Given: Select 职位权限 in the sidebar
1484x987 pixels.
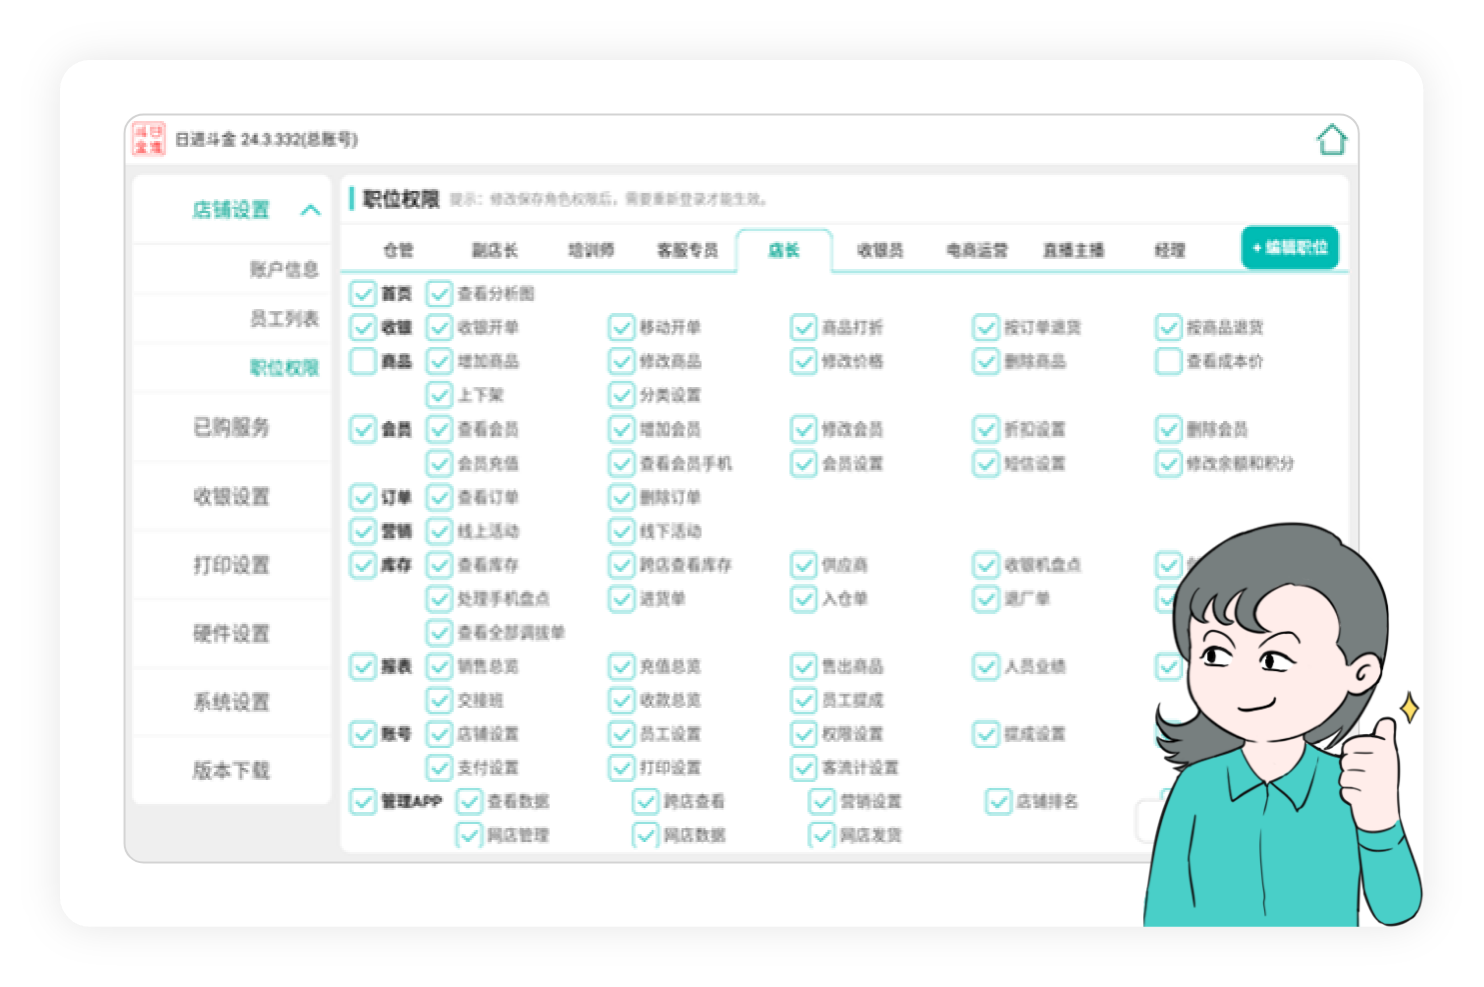Looking at the screenshot, I should pos(284,368).
